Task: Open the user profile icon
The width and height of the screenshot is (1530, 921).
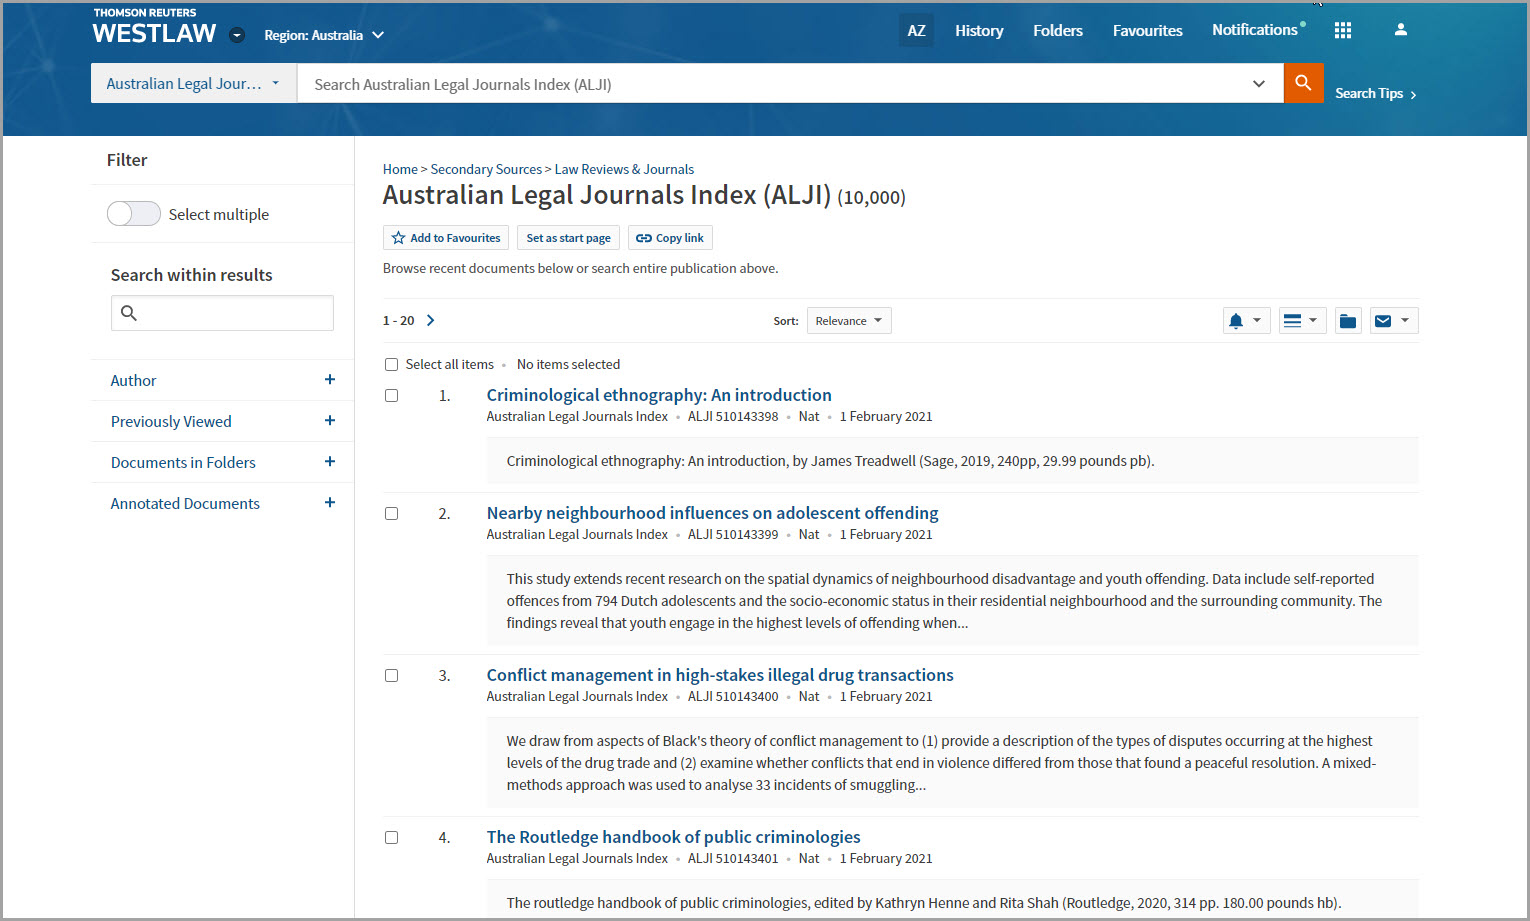Action: click(x=1401, y=30)
